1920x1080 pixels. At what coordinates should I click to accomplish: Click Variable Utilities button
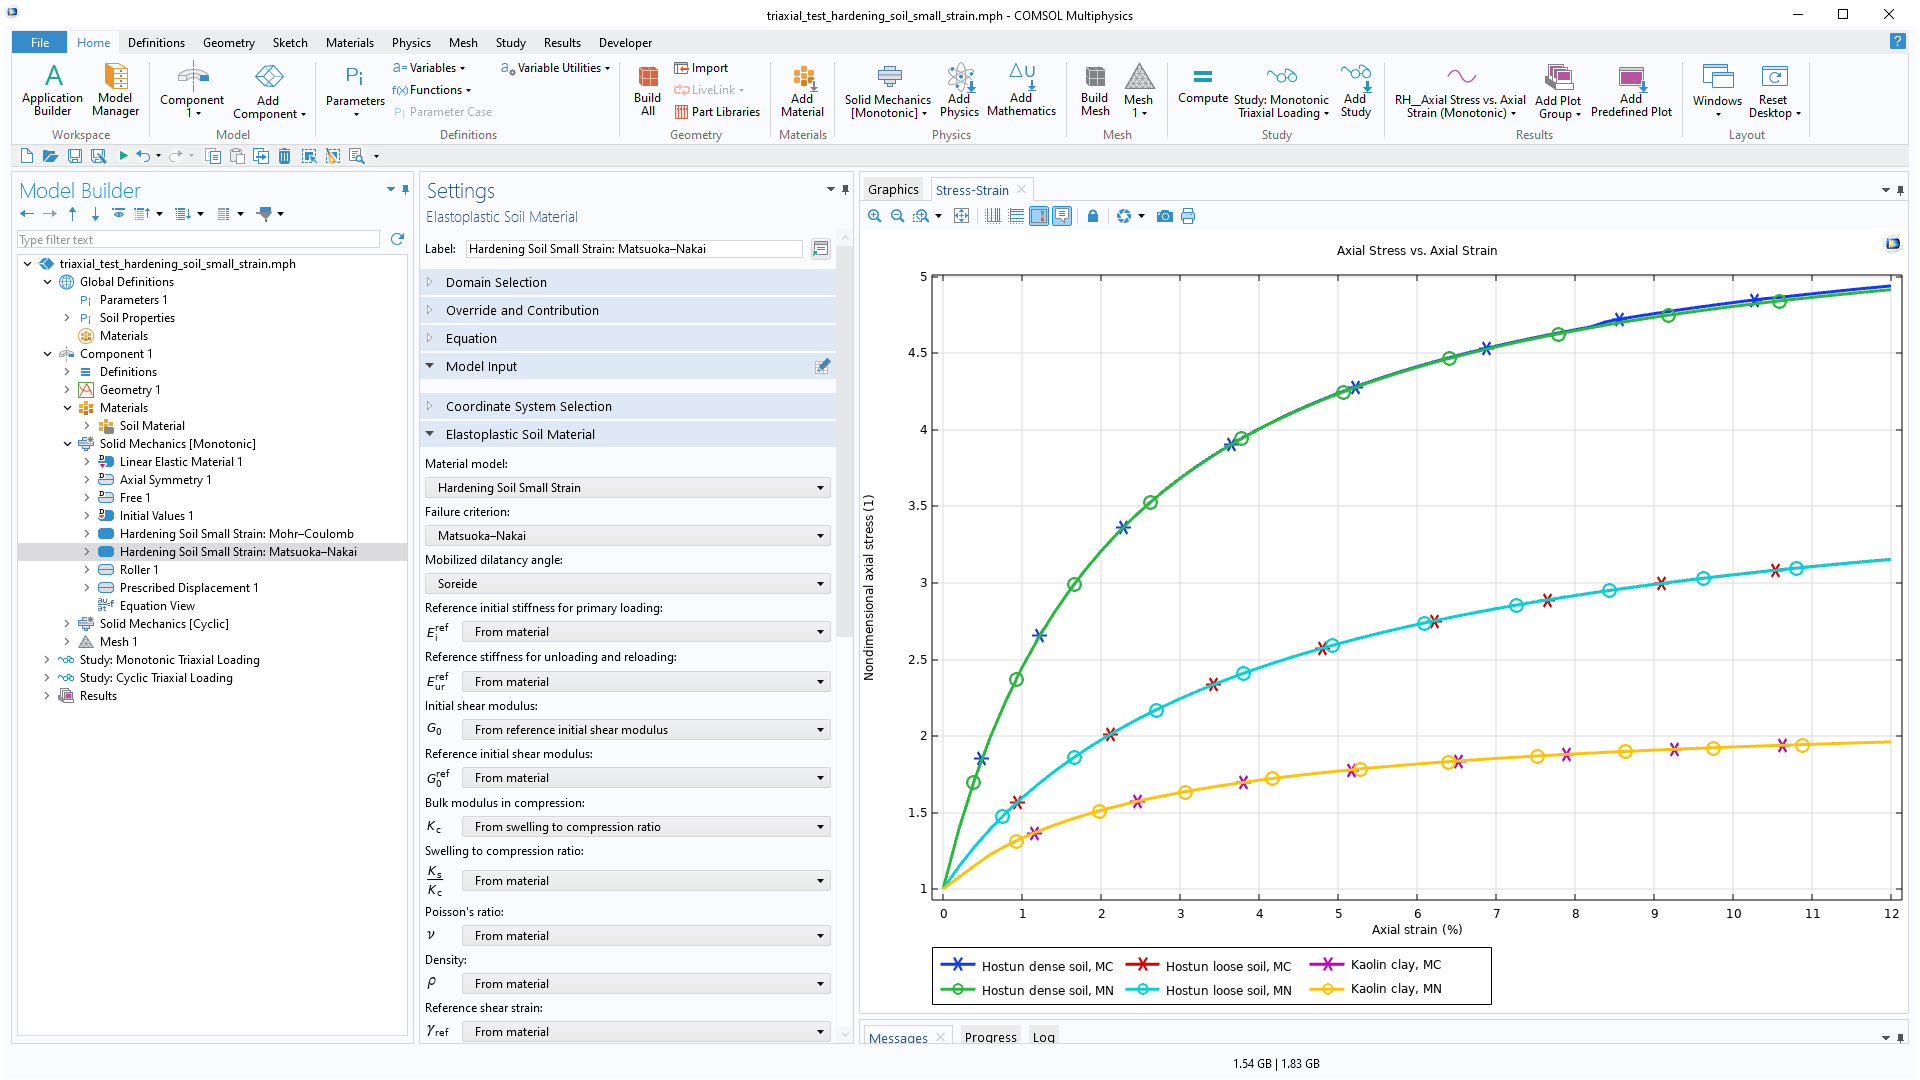[x=555, y=68]
